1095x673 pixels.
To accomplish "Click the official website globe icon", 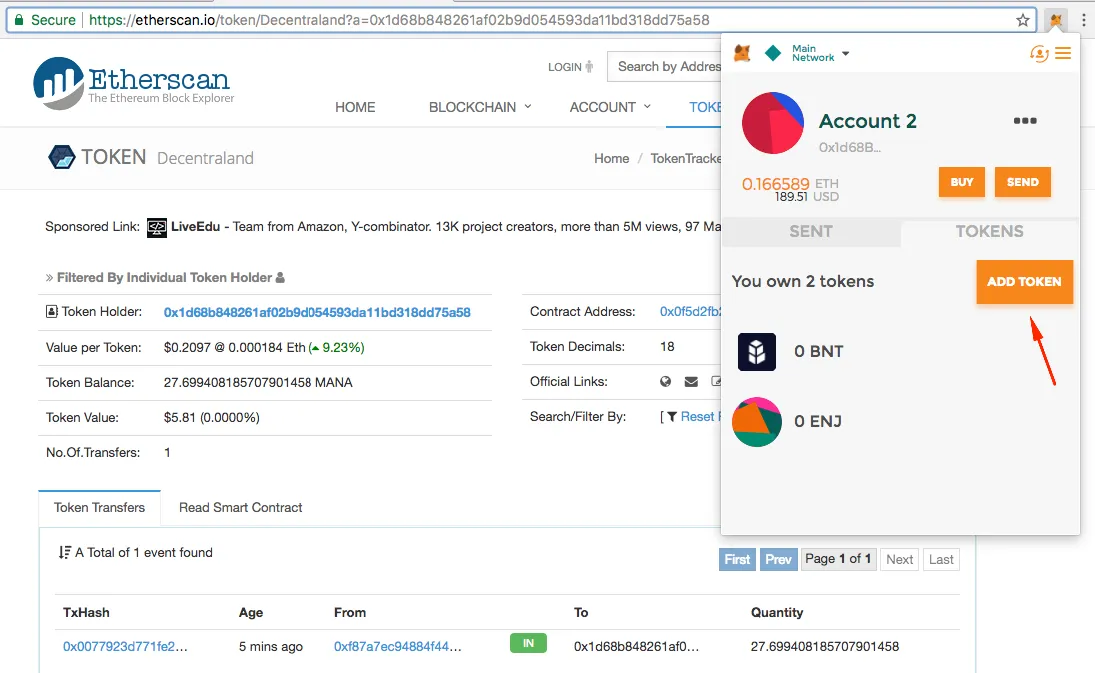I will (x=666, y=382).
